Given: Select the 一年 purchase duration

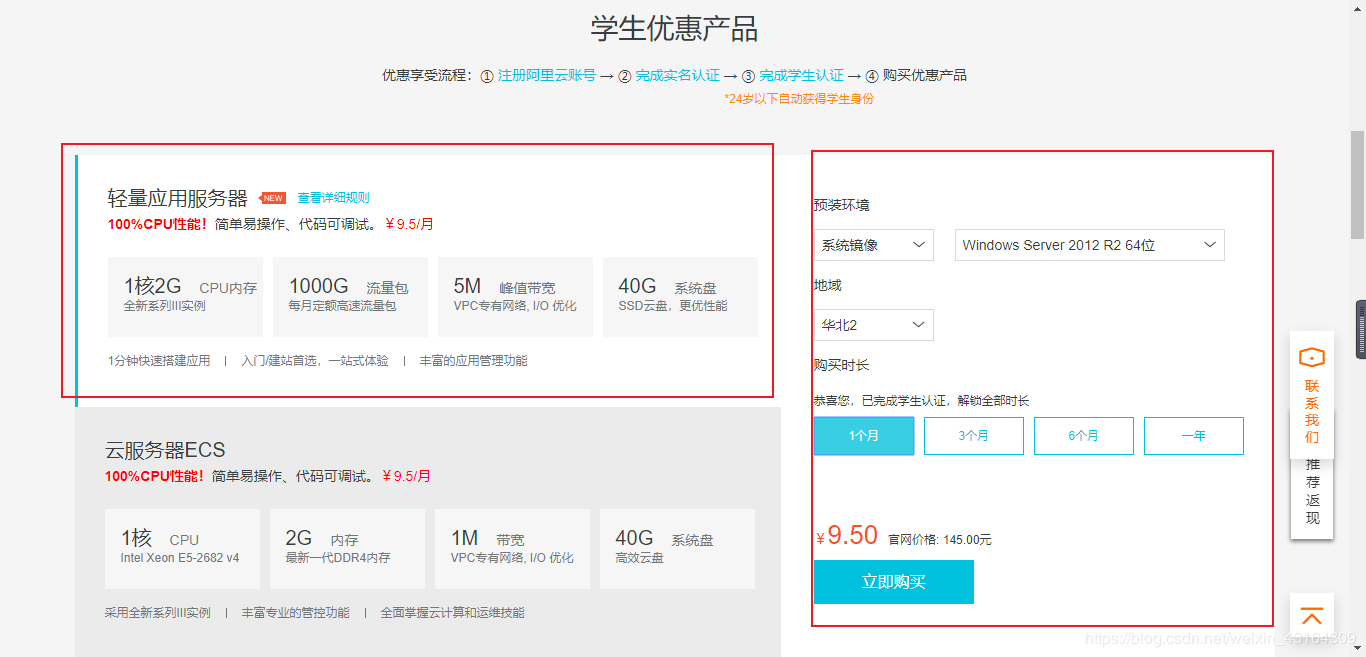Looking at the screenshot, I should [1193, 435].
